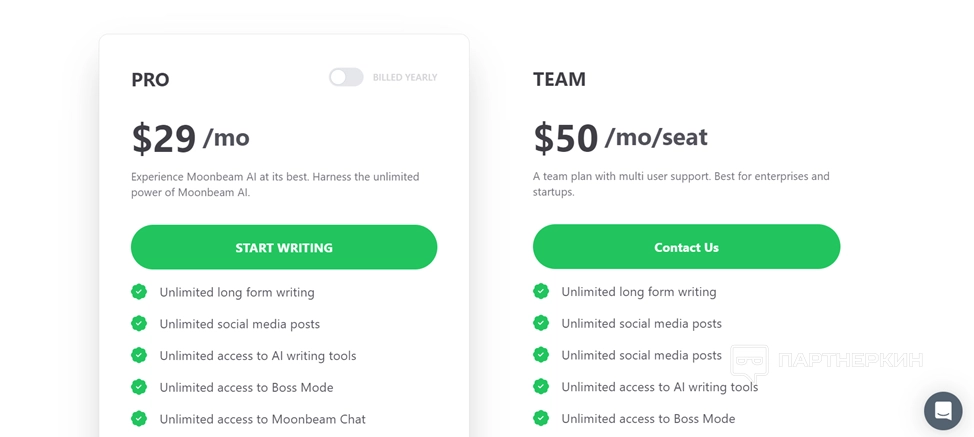Viewport: 974px width, 437px height.
Task: Toggle the Billed Yearly switch
Action: [x=346, y=77]
